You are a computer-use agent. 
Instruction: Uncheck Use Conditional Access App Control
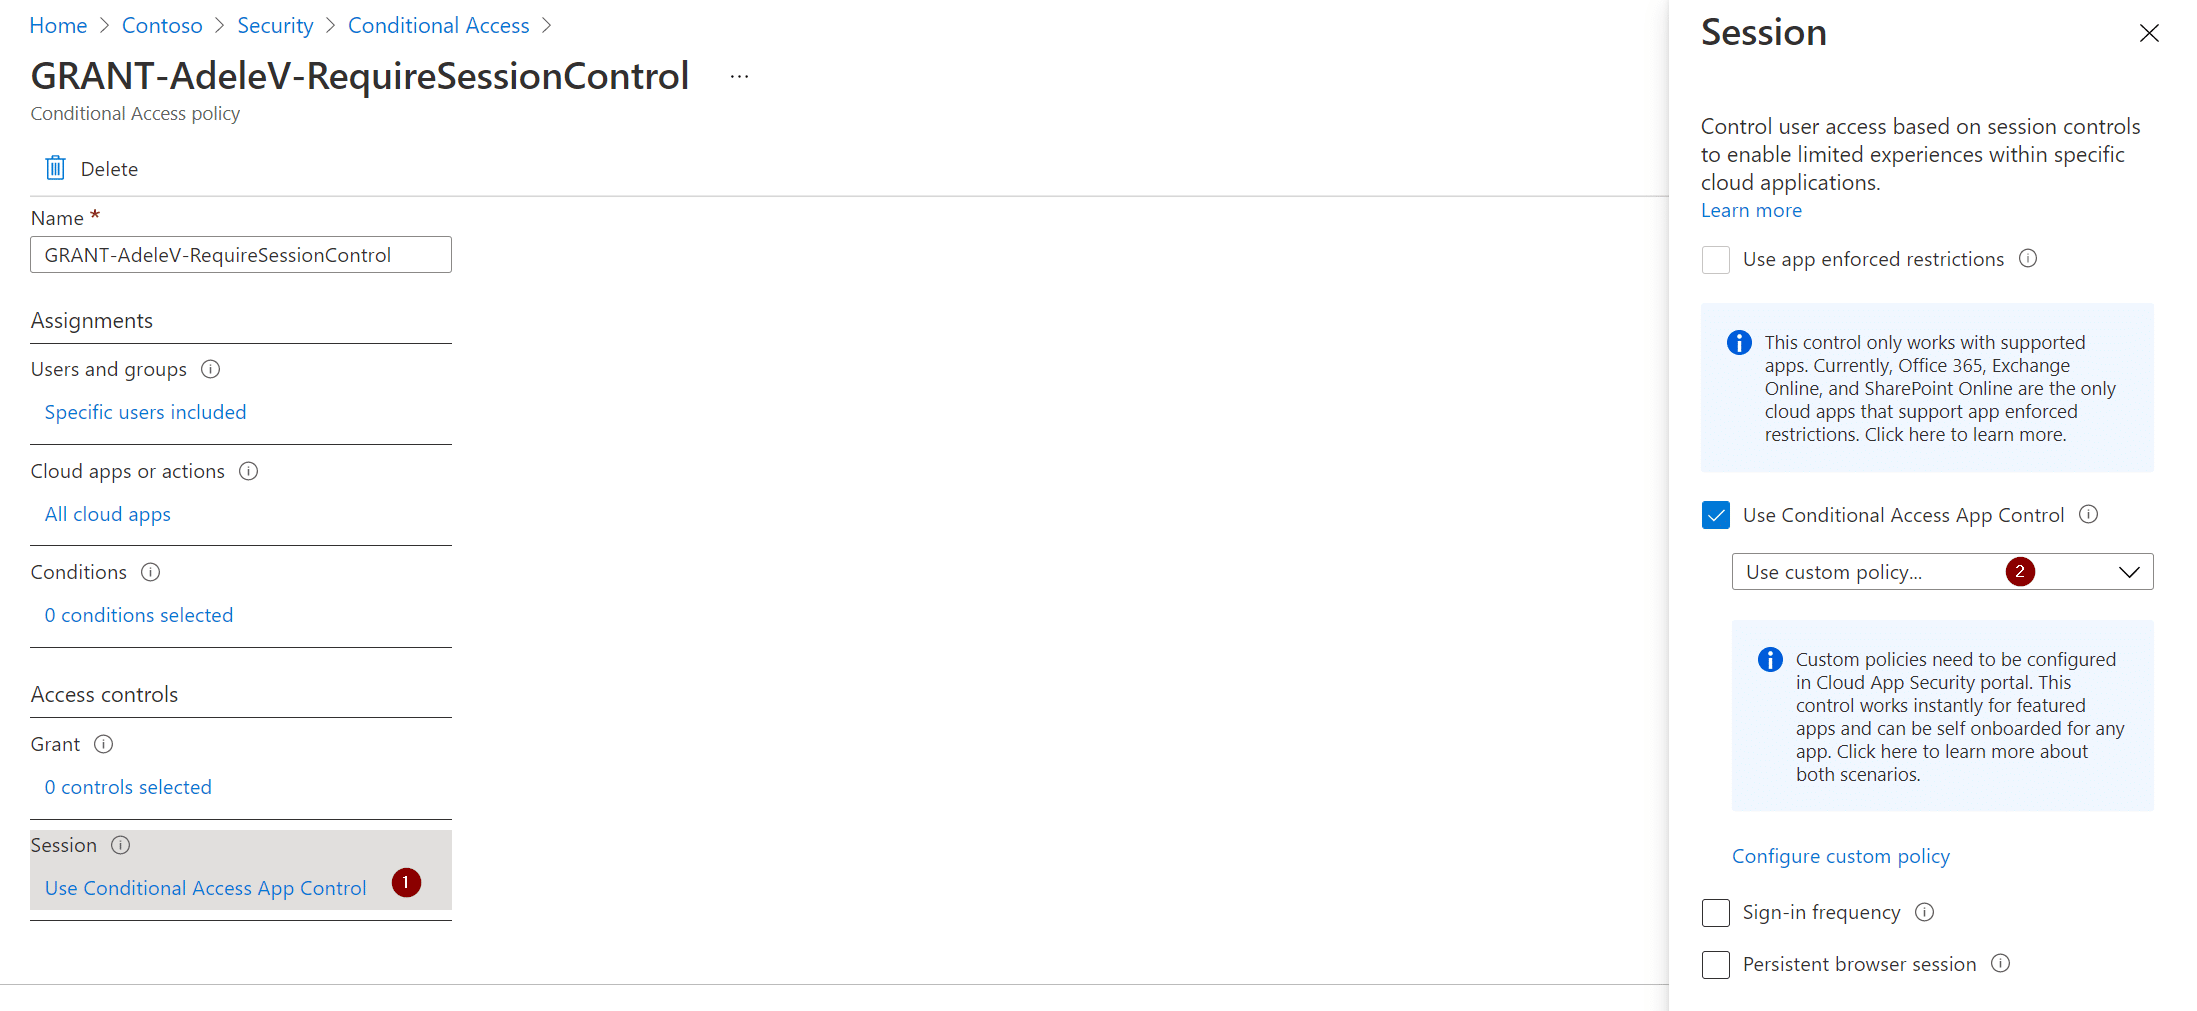(x=1716, y=515)
